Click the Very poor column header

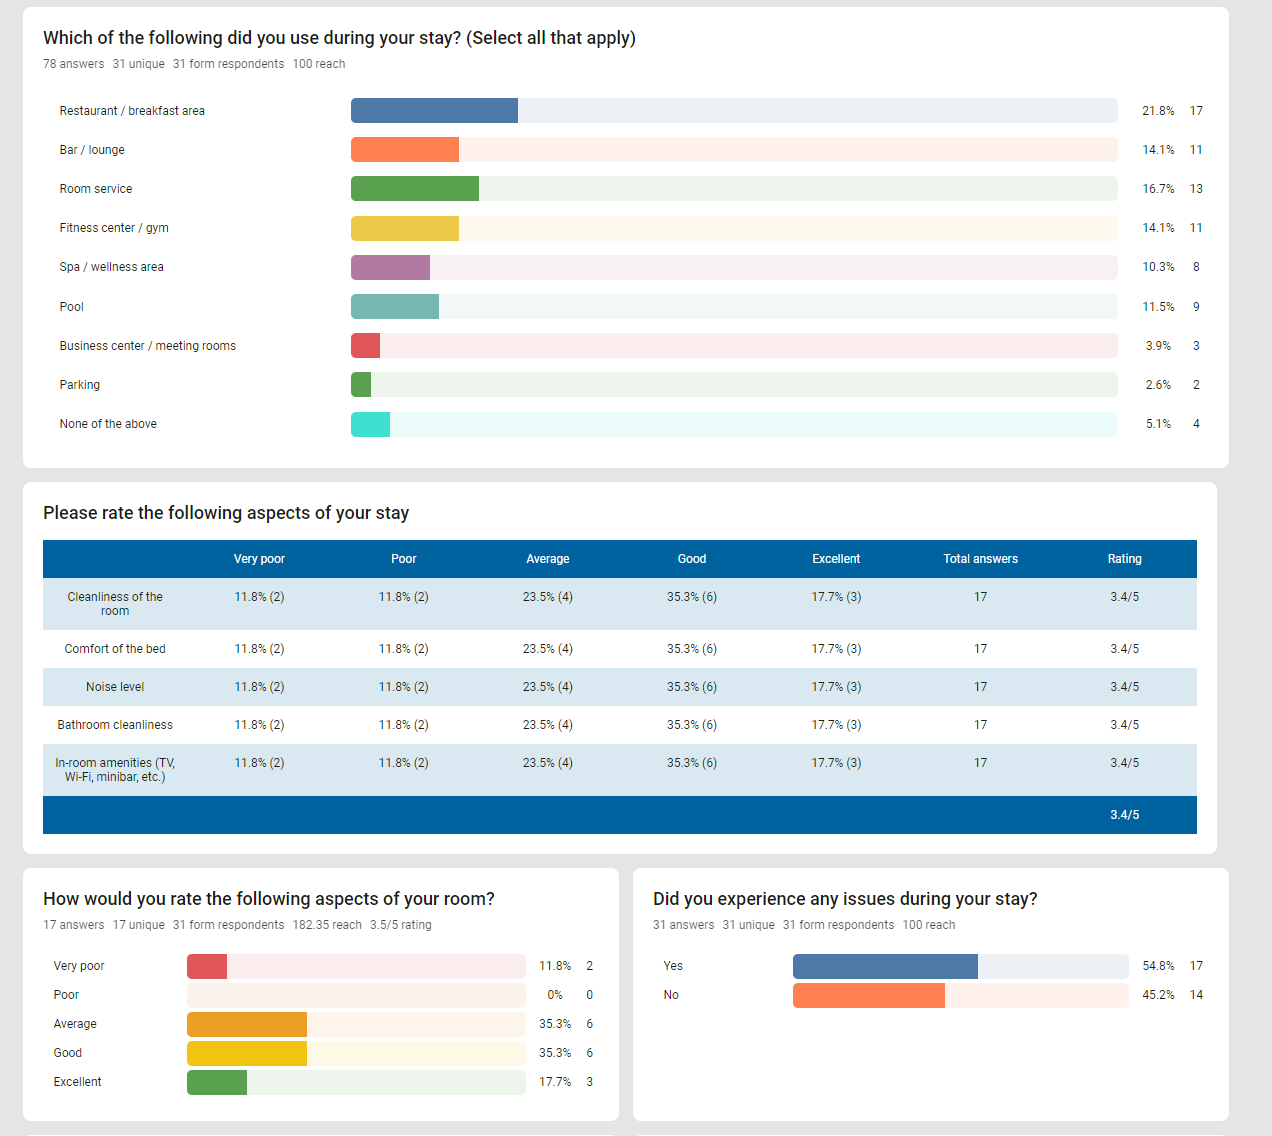[x=259, y=559]
